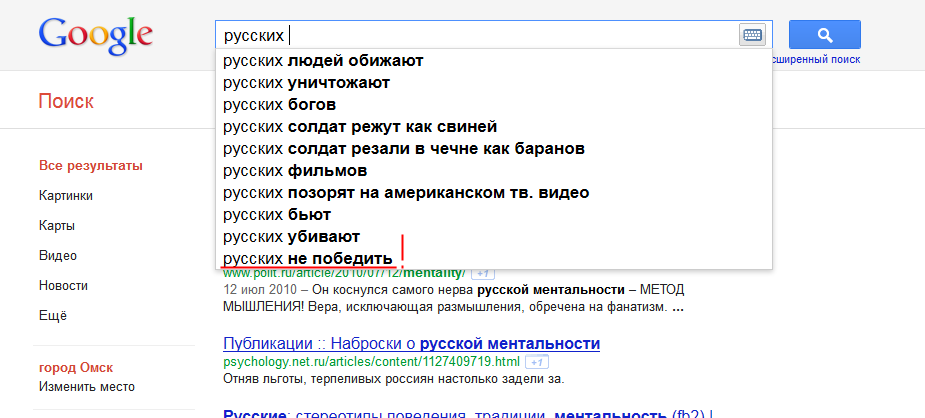
Task: Switch to Картинки results
Action: 65,196
